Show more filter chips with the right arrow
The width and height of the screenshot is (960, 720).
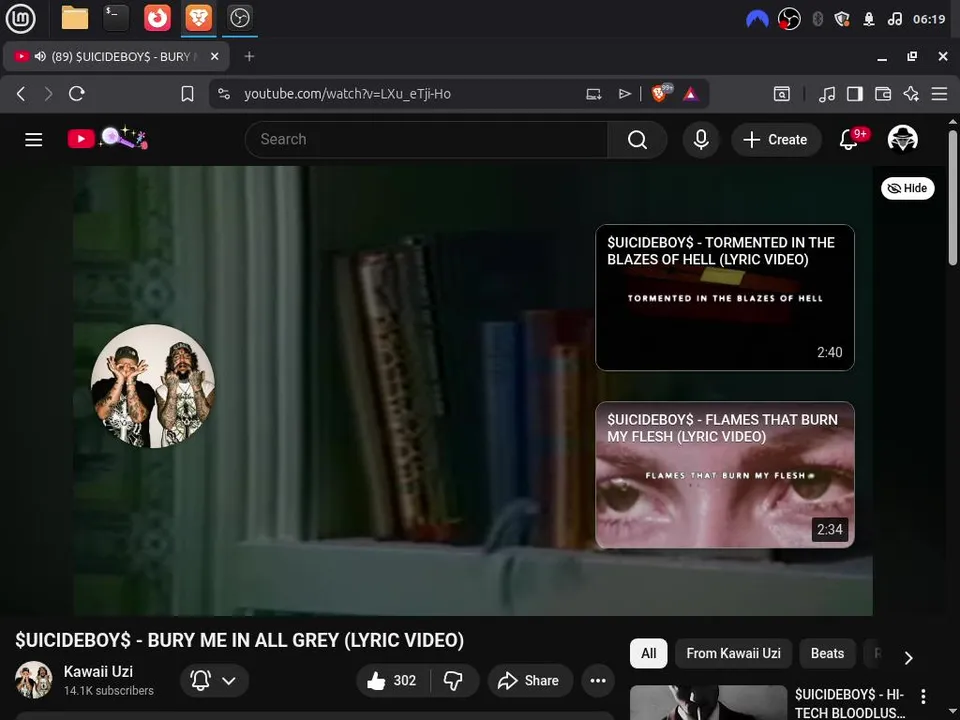pyautogui.click(x=909, y=658)
